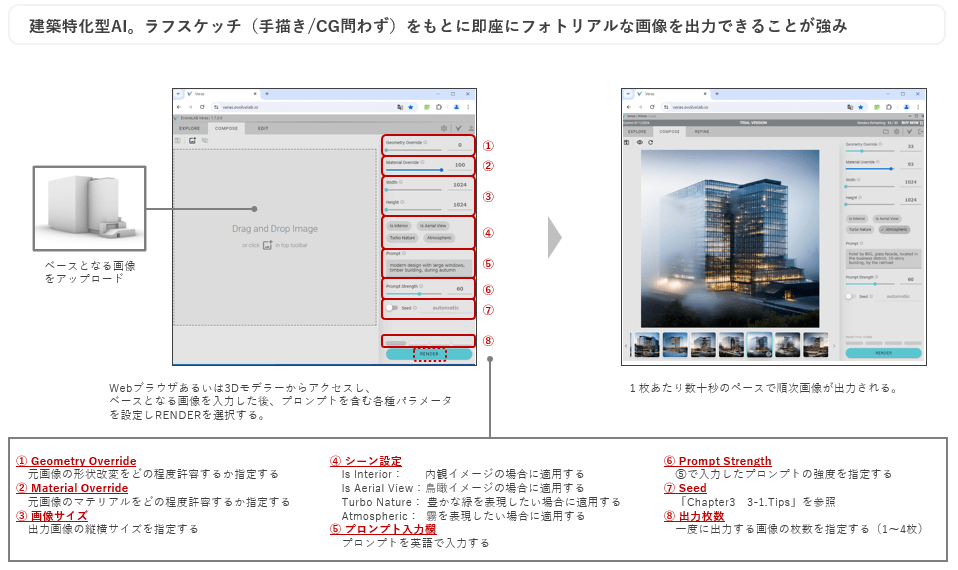Click bookmark star in the right browser address bar
The image size is (958, 570).
point(862,106)
